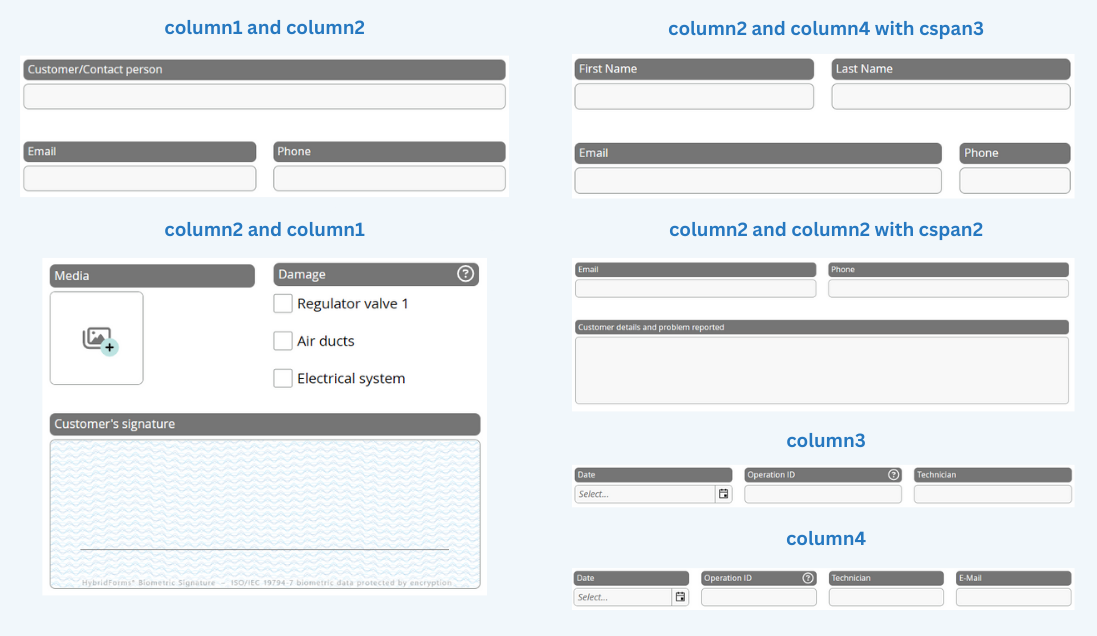Click the Customer/Contact person input field
The height and width of the screenshot is (636, 1097).
click(x=264, y=97)
